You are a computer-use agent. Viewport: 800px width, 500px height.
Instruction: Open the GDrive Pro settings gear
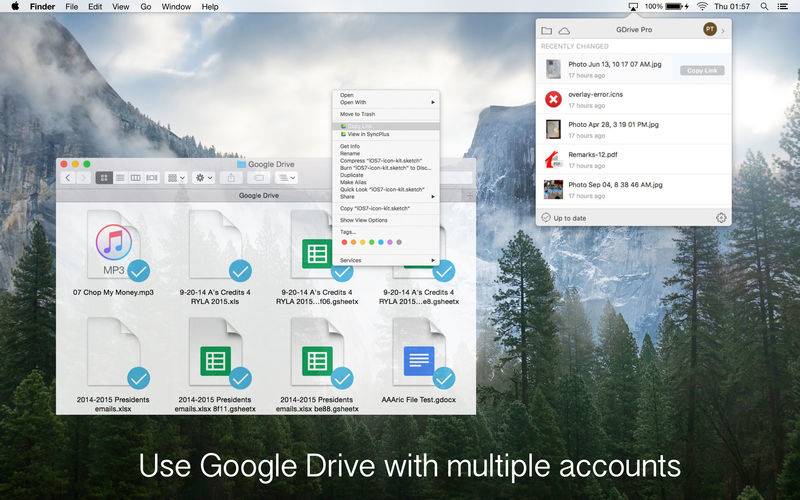pos(721,218)
